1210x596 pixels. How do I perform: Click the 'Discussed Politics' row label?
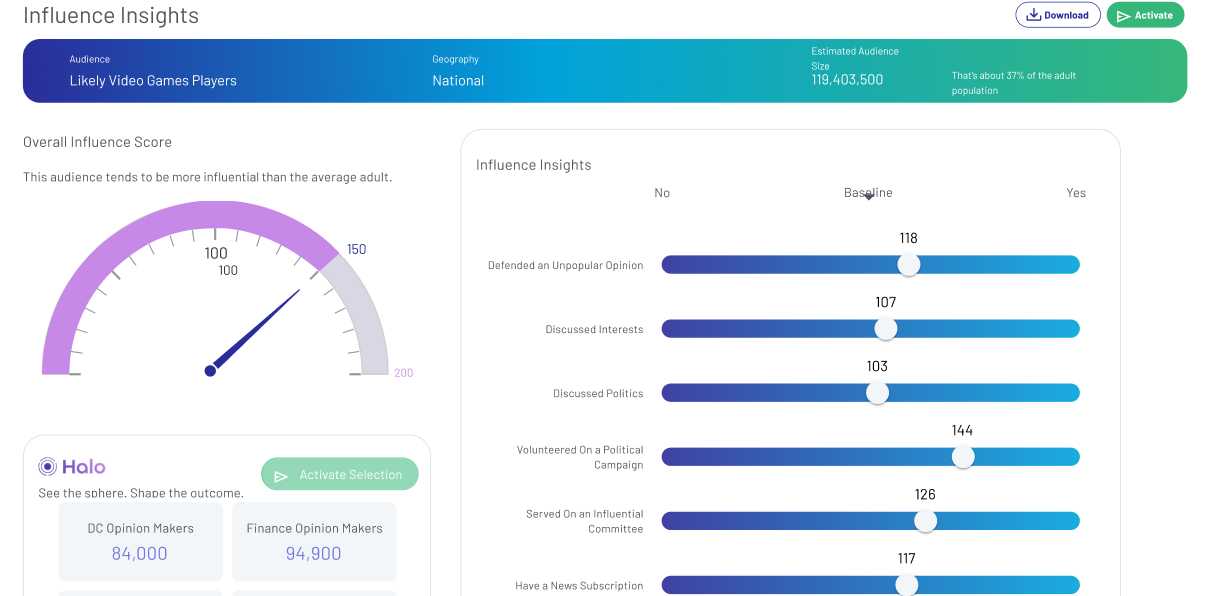pyautogui.click(x=598, y=394)
